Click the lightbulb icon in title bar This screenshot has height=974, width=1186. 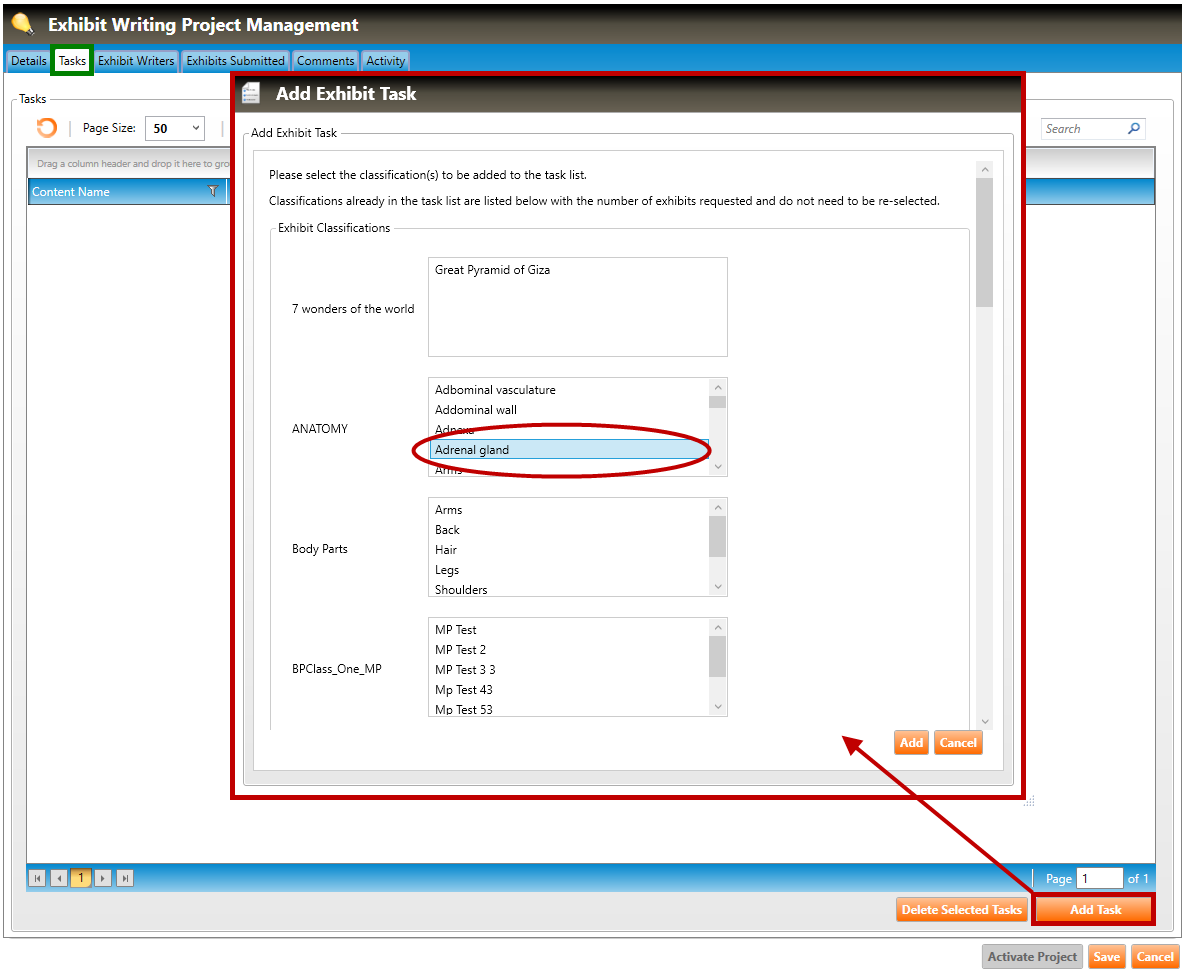point(22,24)
